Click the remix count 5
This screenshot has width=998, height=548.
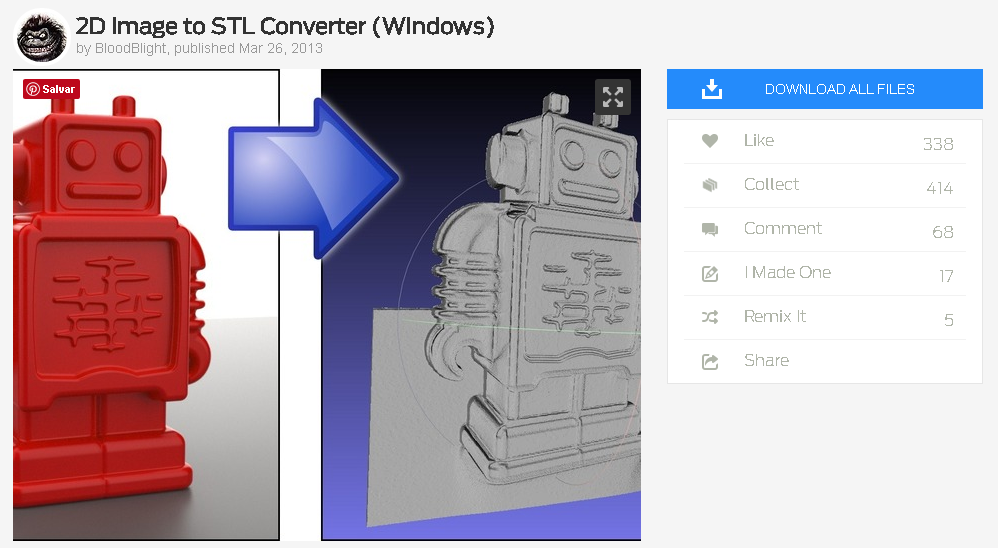(x=948, y=320)
